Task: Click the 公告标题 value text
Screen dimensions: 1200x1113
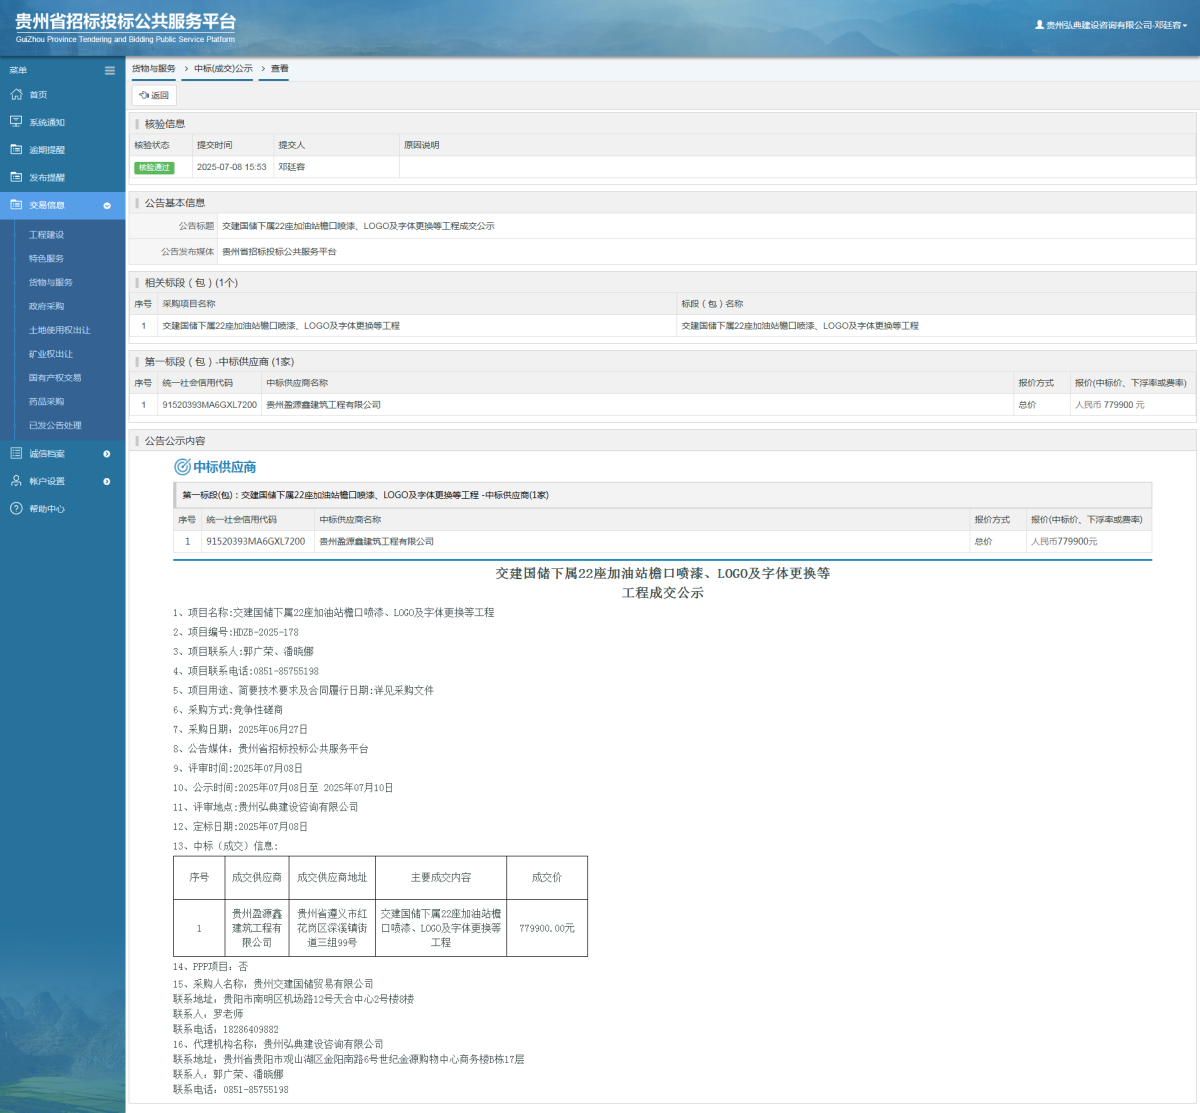Action: pos(358,226)
